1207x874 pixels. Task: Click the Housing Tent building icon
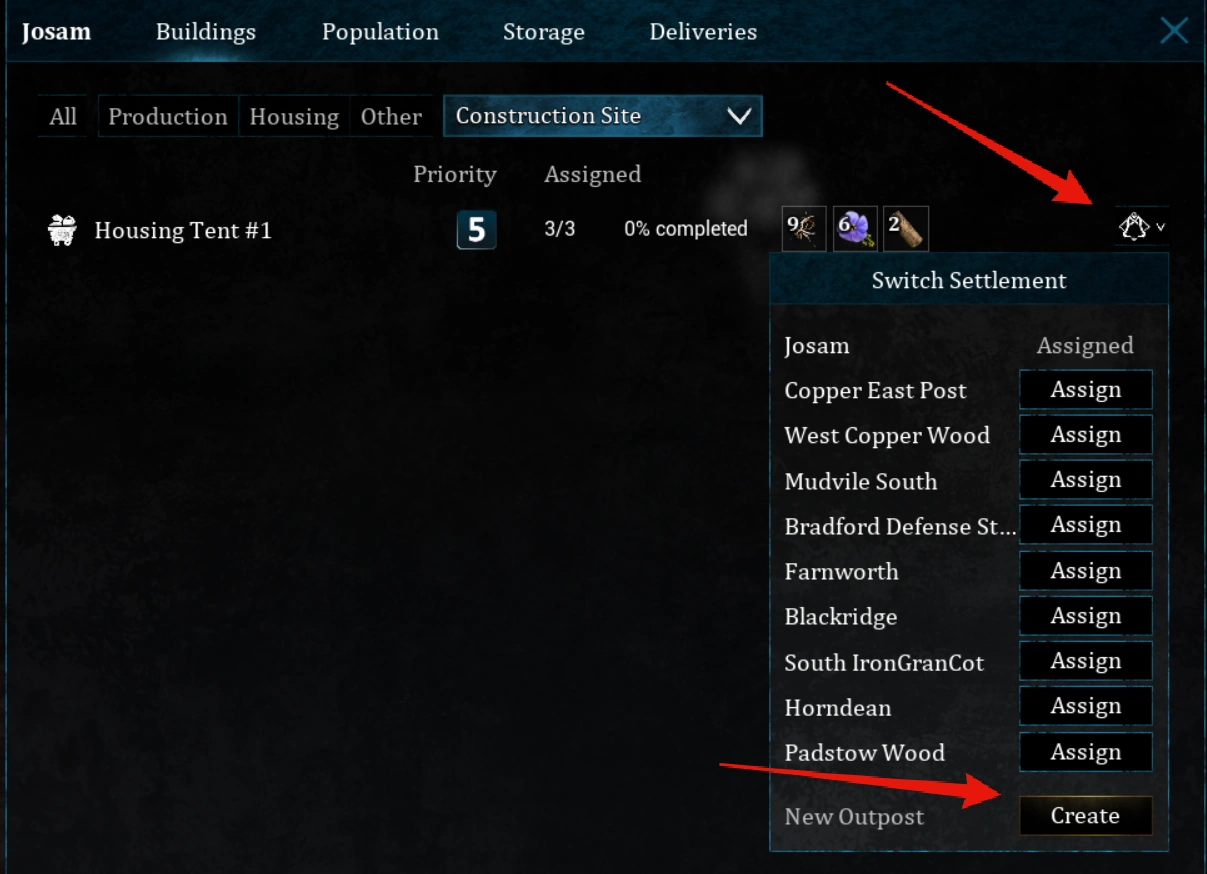coord(62,230)
